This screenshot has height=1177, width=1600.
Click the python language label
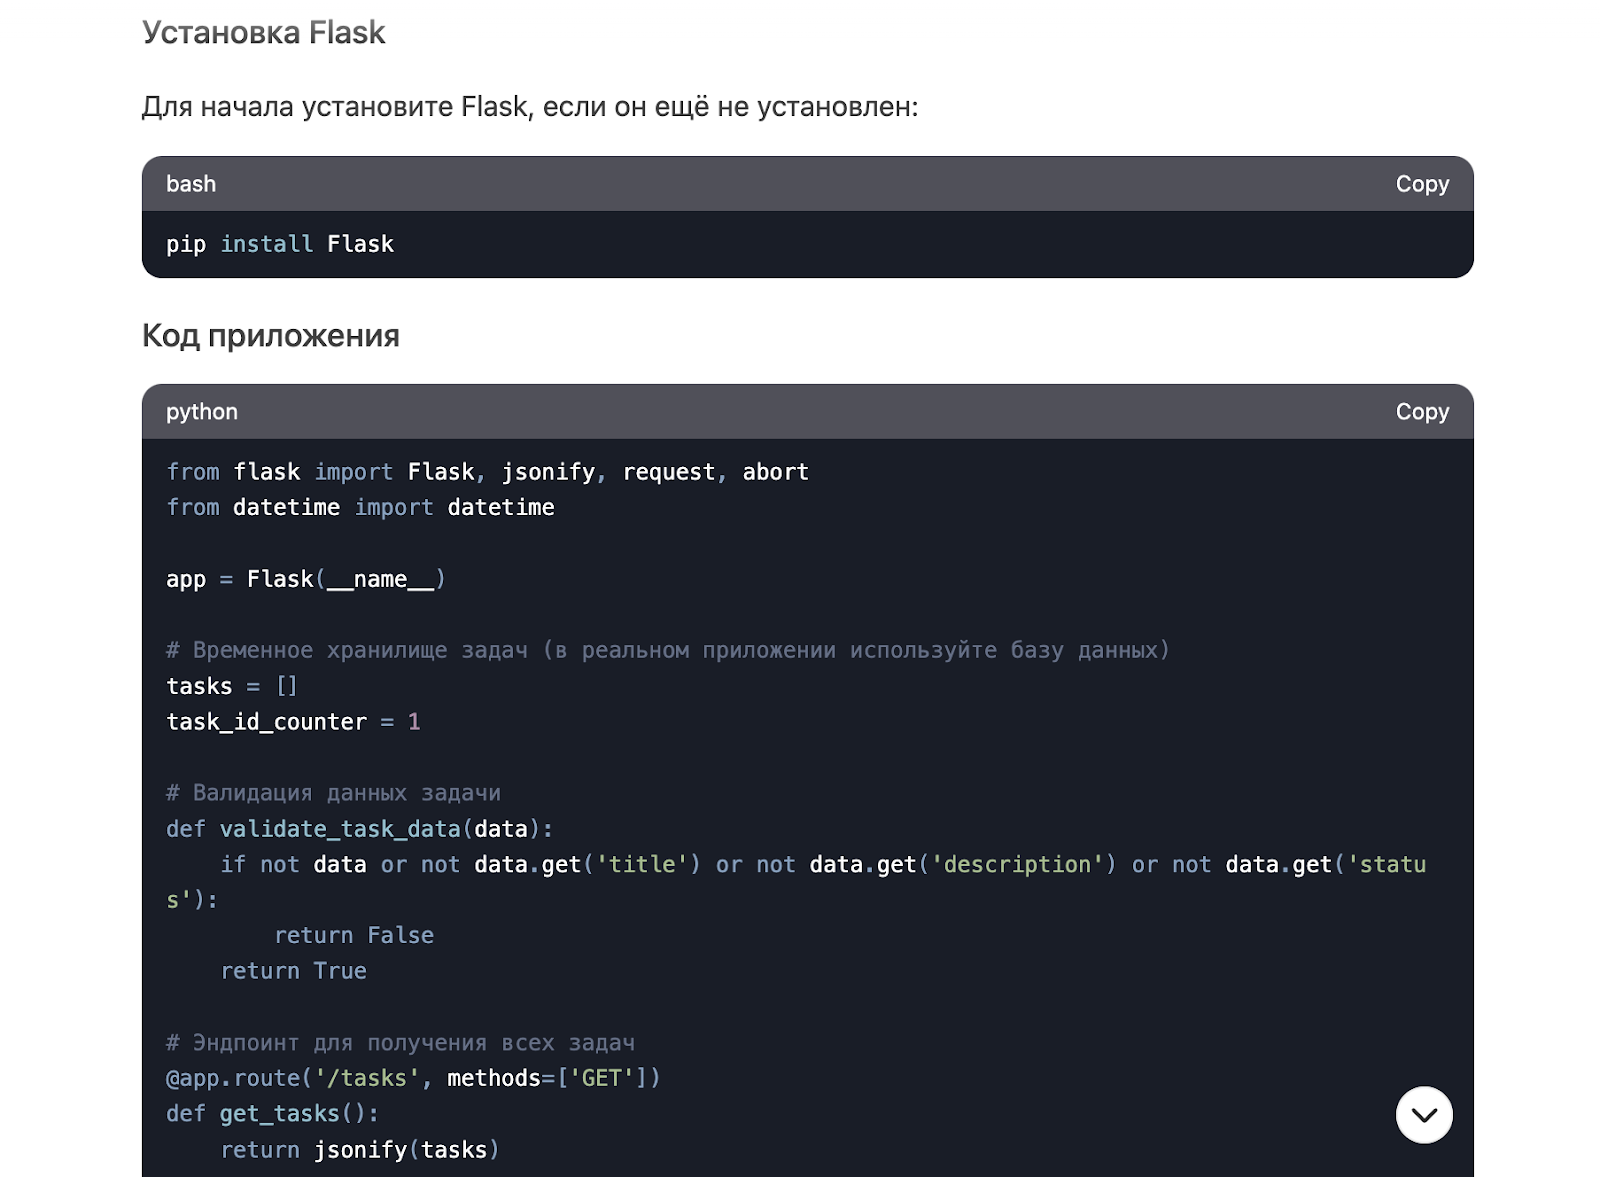pyautogui.click(x=201, y=411)
